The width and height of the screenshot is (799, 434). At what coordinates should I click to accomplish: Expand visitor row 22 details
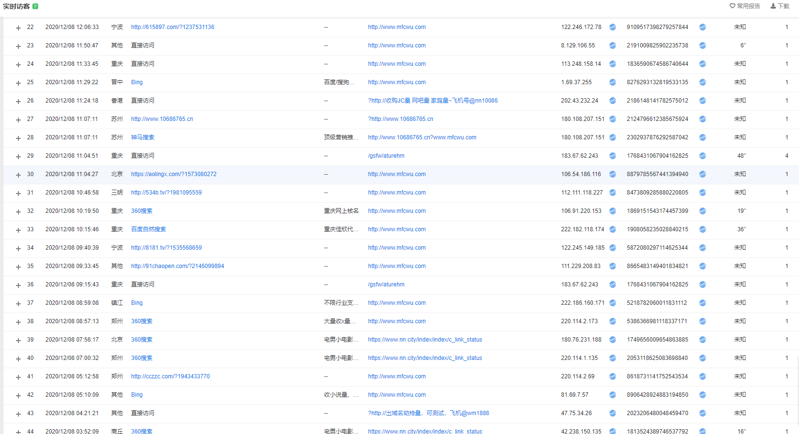(x=18, y=28)
